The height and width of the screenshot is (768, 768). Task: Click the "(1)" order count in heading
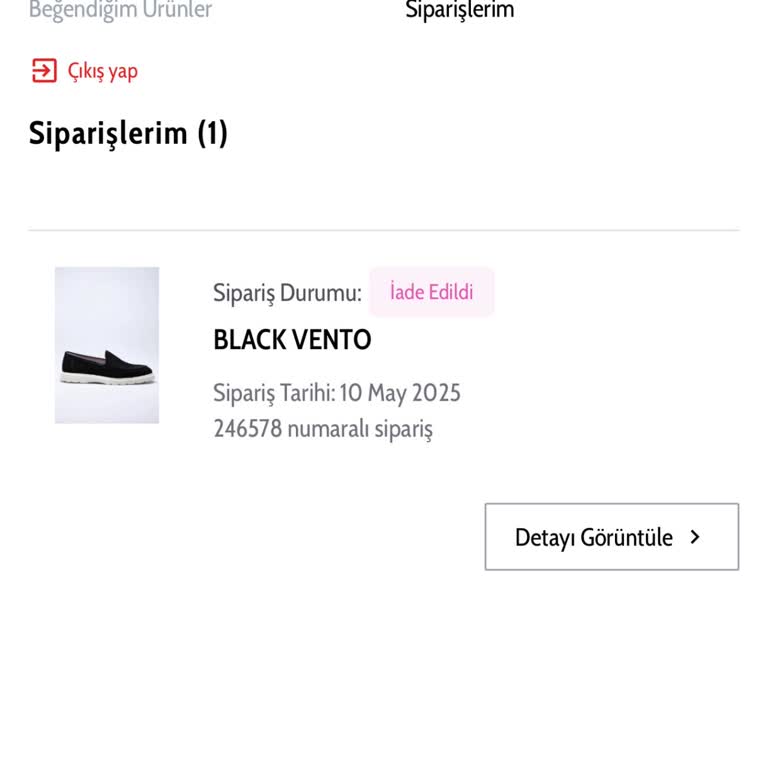coord(212,133)
